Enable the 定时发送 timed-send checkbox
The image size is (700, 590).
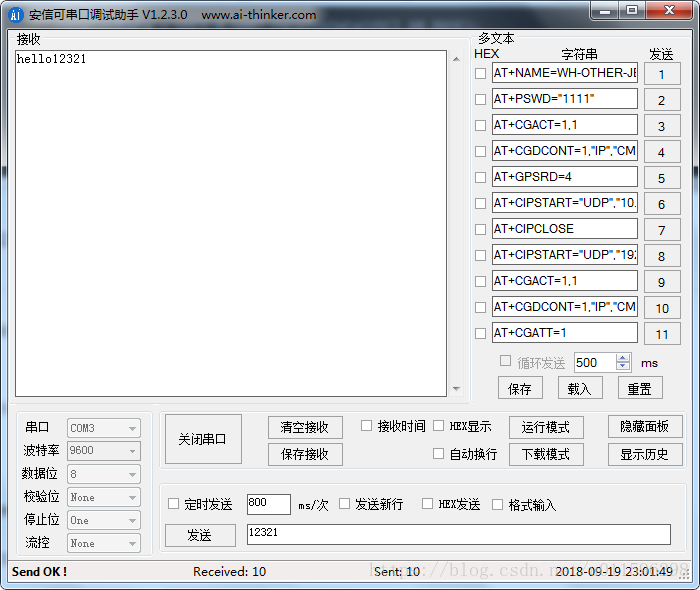click(173, 504)
